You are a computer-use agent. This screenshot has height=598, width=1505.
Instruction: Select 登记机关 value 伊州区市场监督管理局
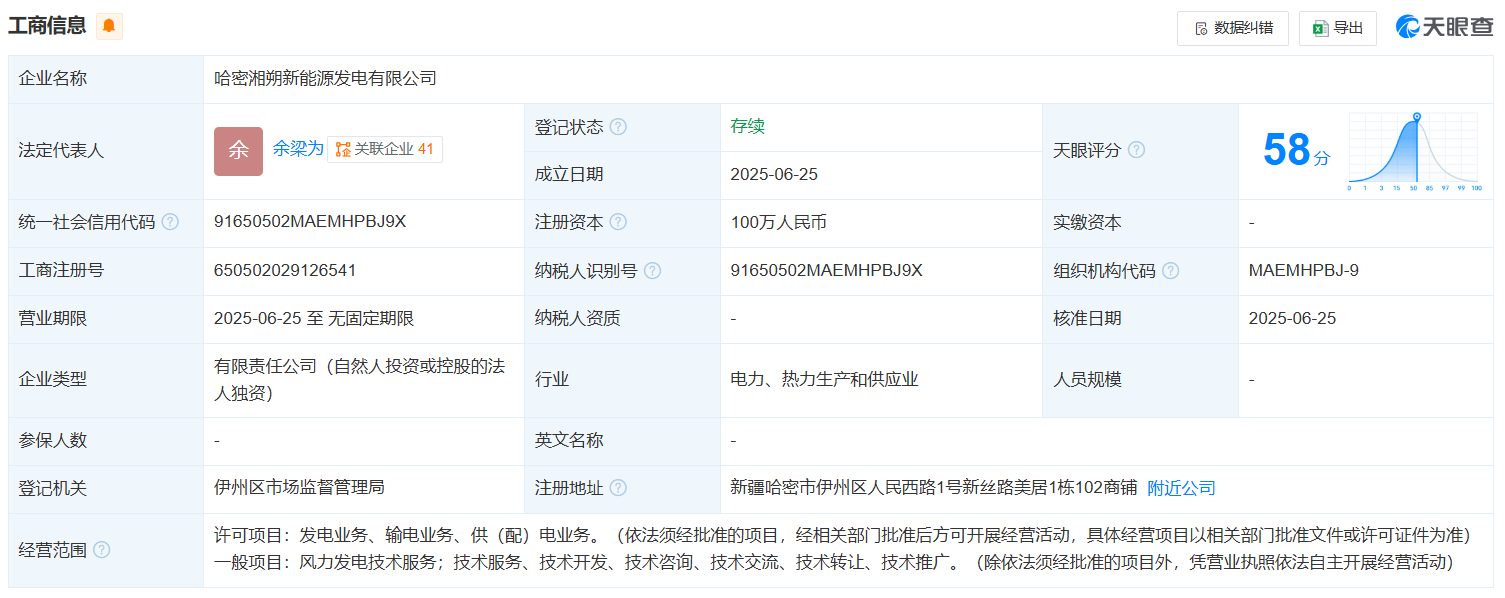(x=299, y=488)
